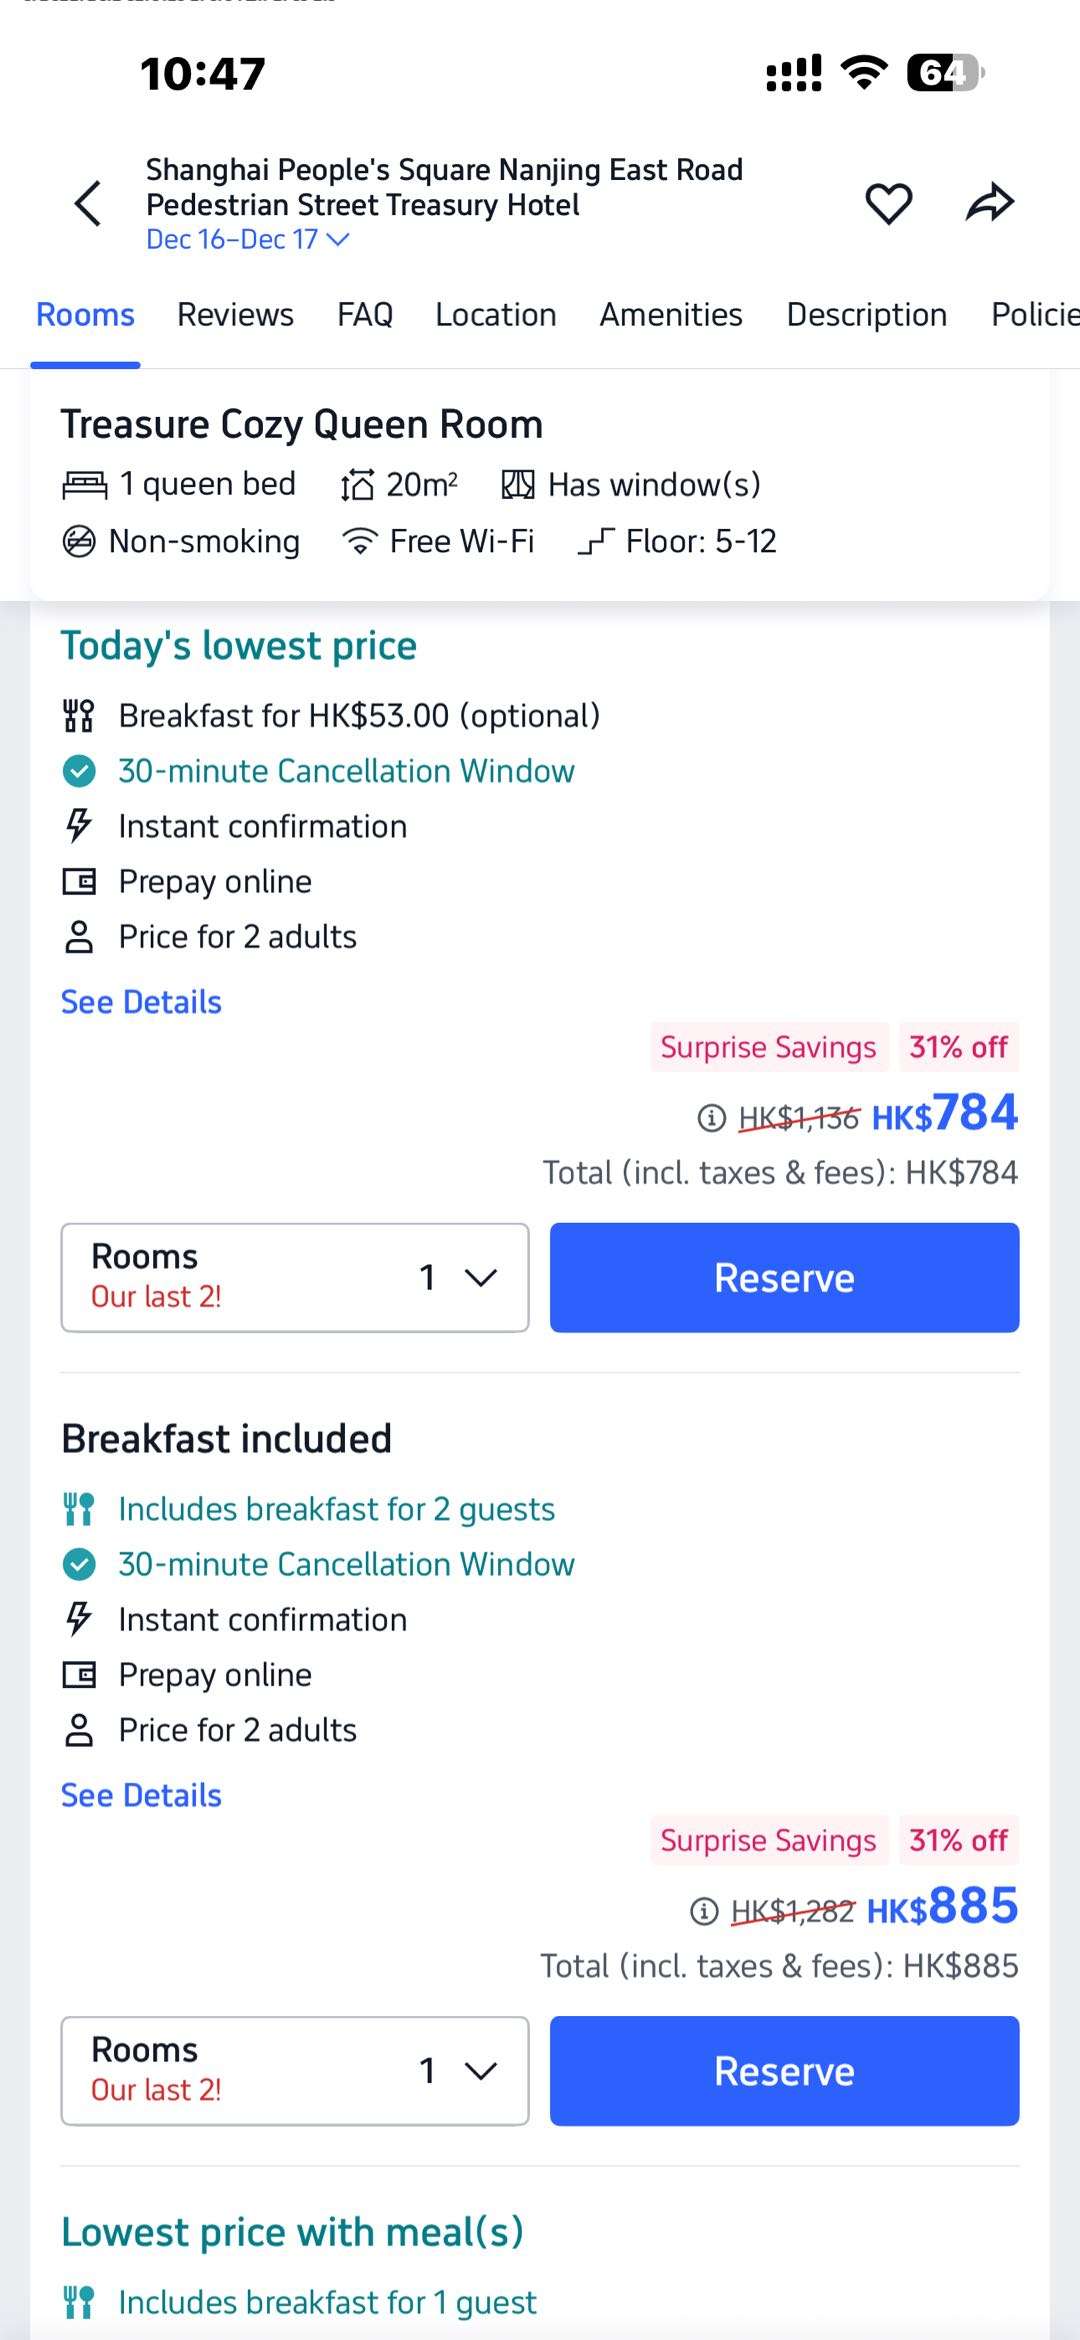This screenshot has width=1080, height=2340.
Task: Tap the instant confirmation lightning icon
Action: pyautogui.click(x=78, y=825)
